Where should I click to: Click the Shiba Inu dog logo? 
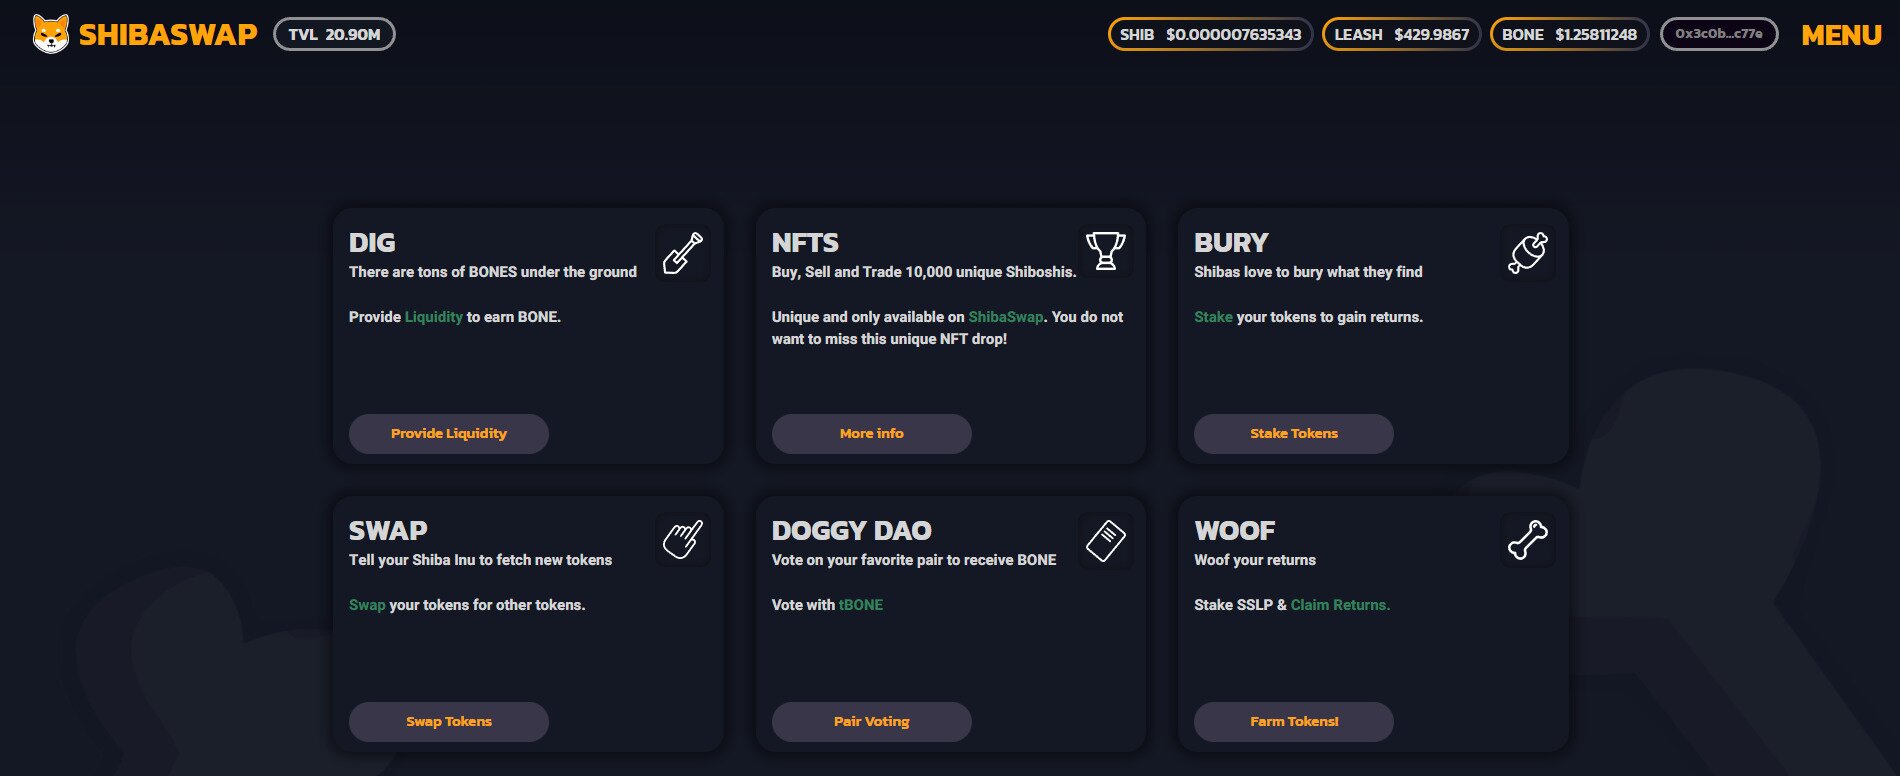pyautogui.click(x=50, y=34)
